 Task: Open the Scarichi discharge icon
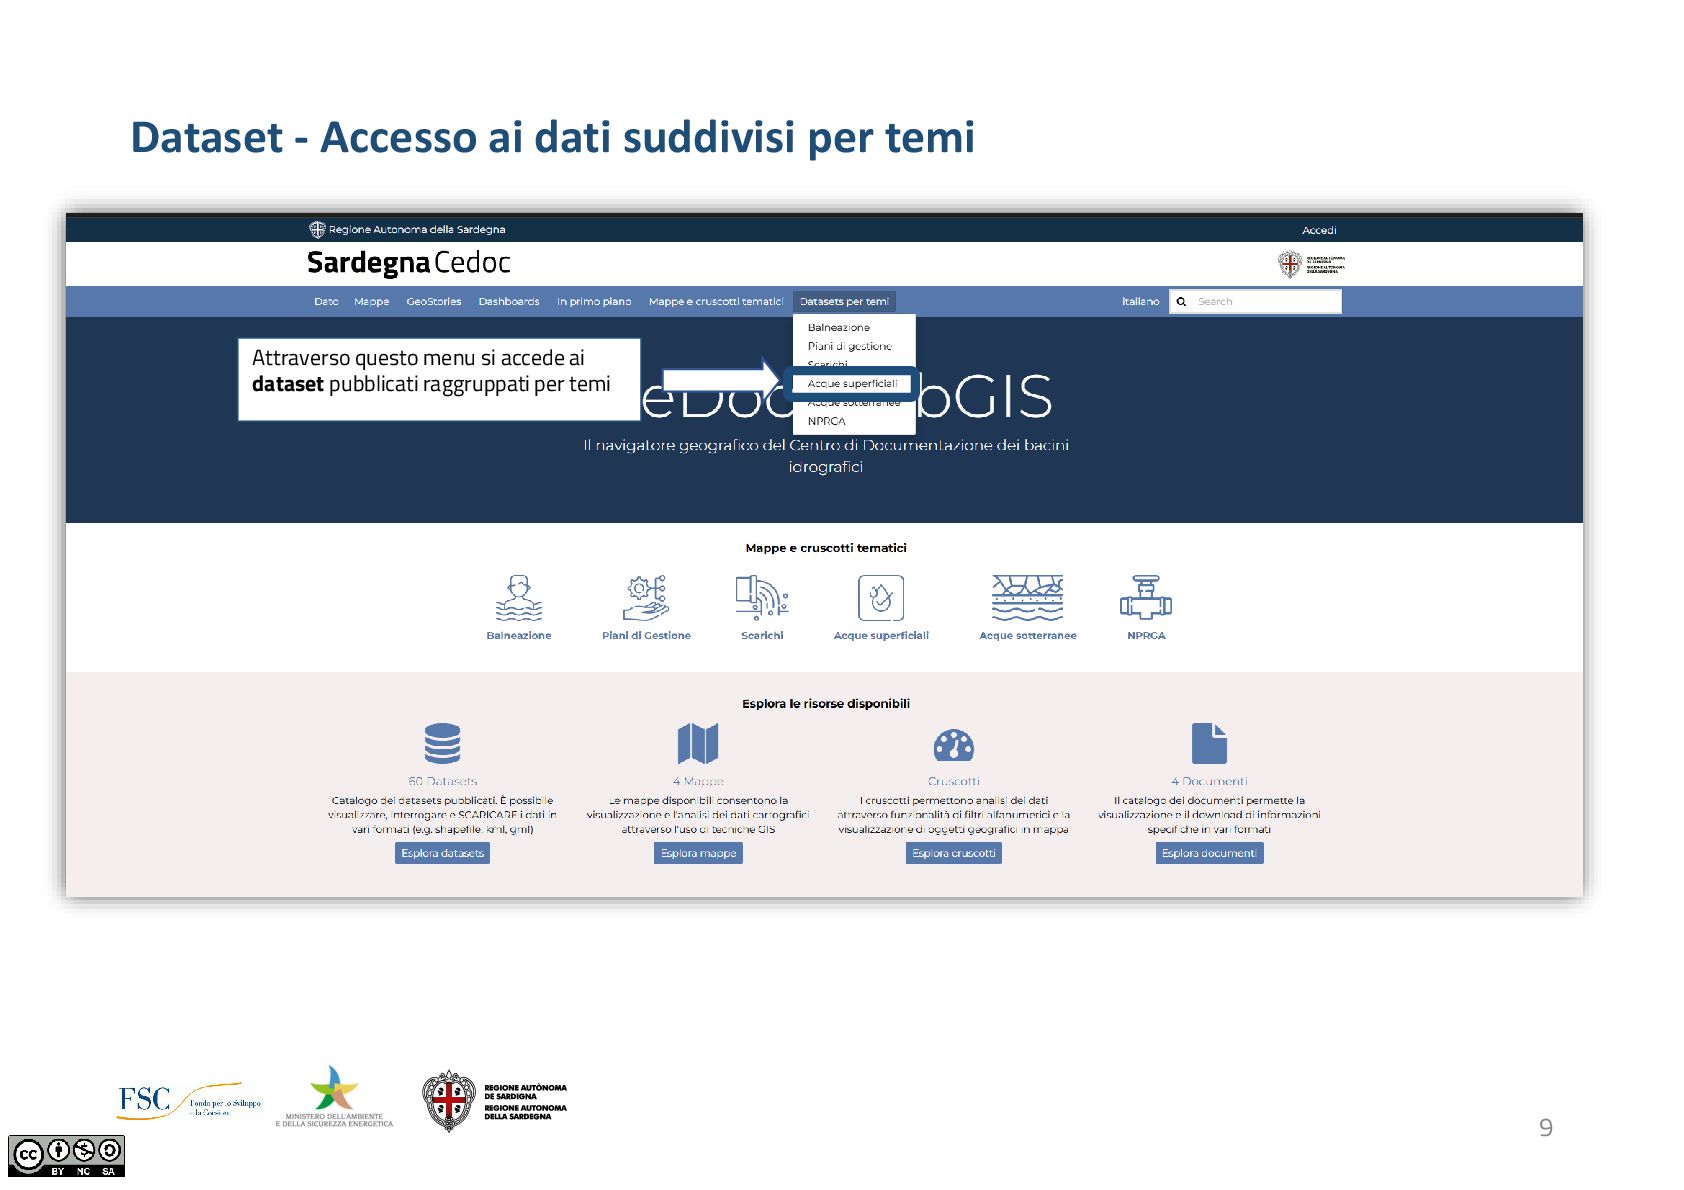(762, 598)
